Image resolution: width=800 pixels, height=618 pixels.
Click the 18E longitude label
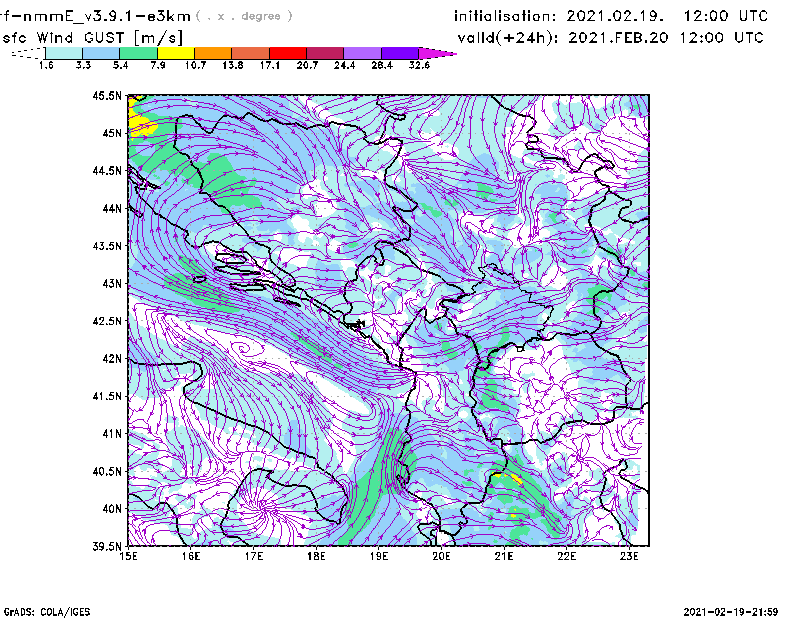tap(316, 556)
